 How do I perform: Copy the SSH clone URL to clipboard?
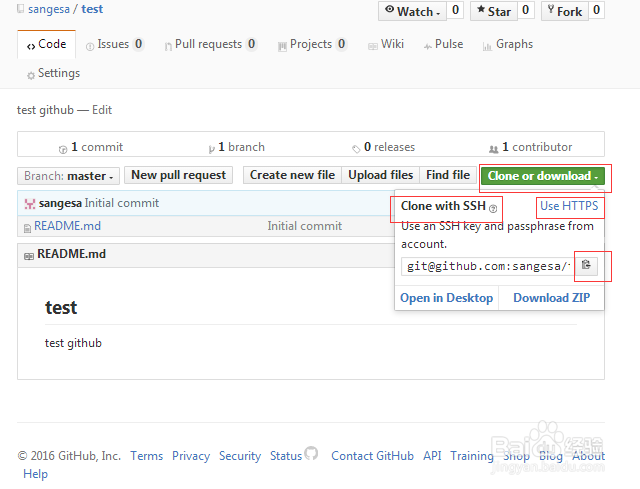coord(586,265)
